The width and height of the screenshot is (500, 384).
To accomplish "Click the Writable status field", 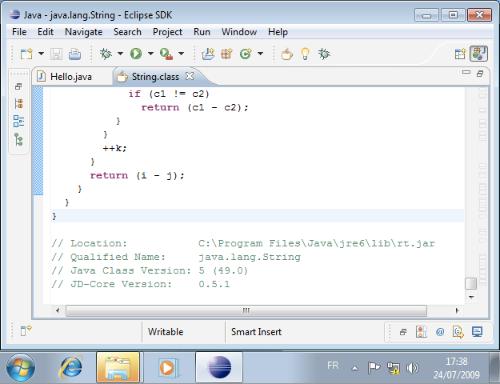I will tap(166, 332).
